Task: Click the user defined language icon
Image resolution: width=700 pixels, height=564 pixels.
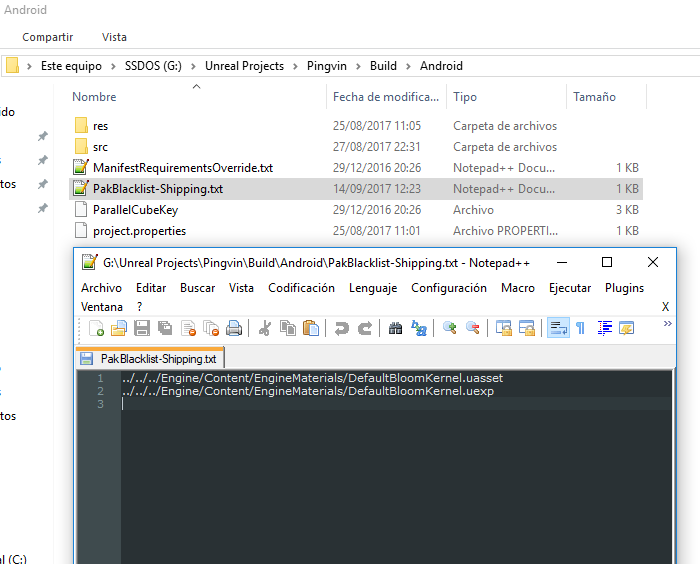Action: coord(627,328)
